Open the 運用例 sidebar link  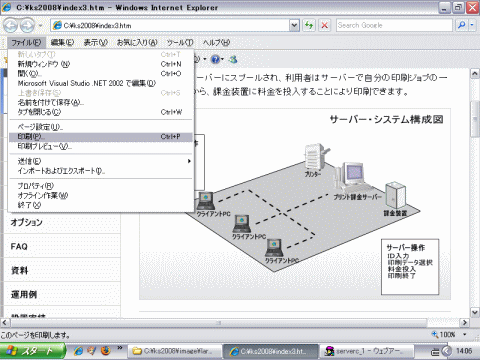(x=24, y=294)
